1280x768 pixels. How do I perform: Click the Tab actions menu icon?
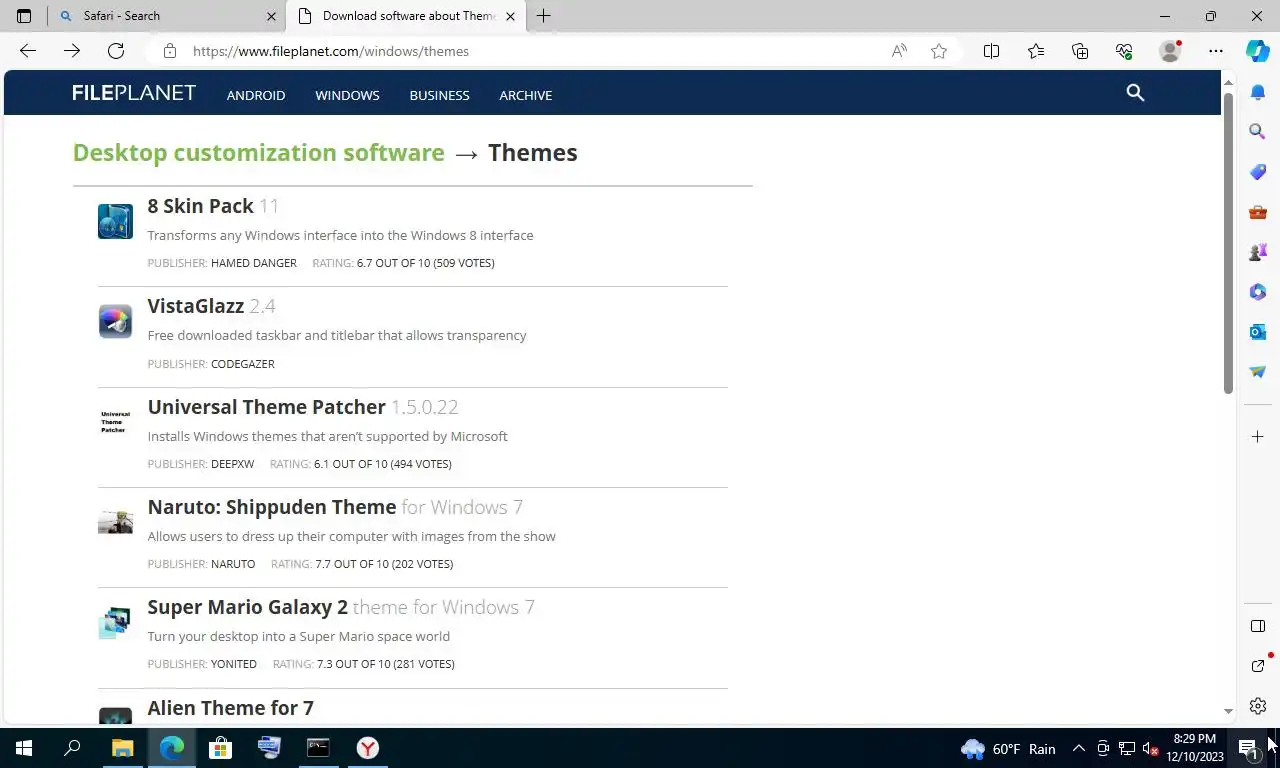(x=24, y=16)
